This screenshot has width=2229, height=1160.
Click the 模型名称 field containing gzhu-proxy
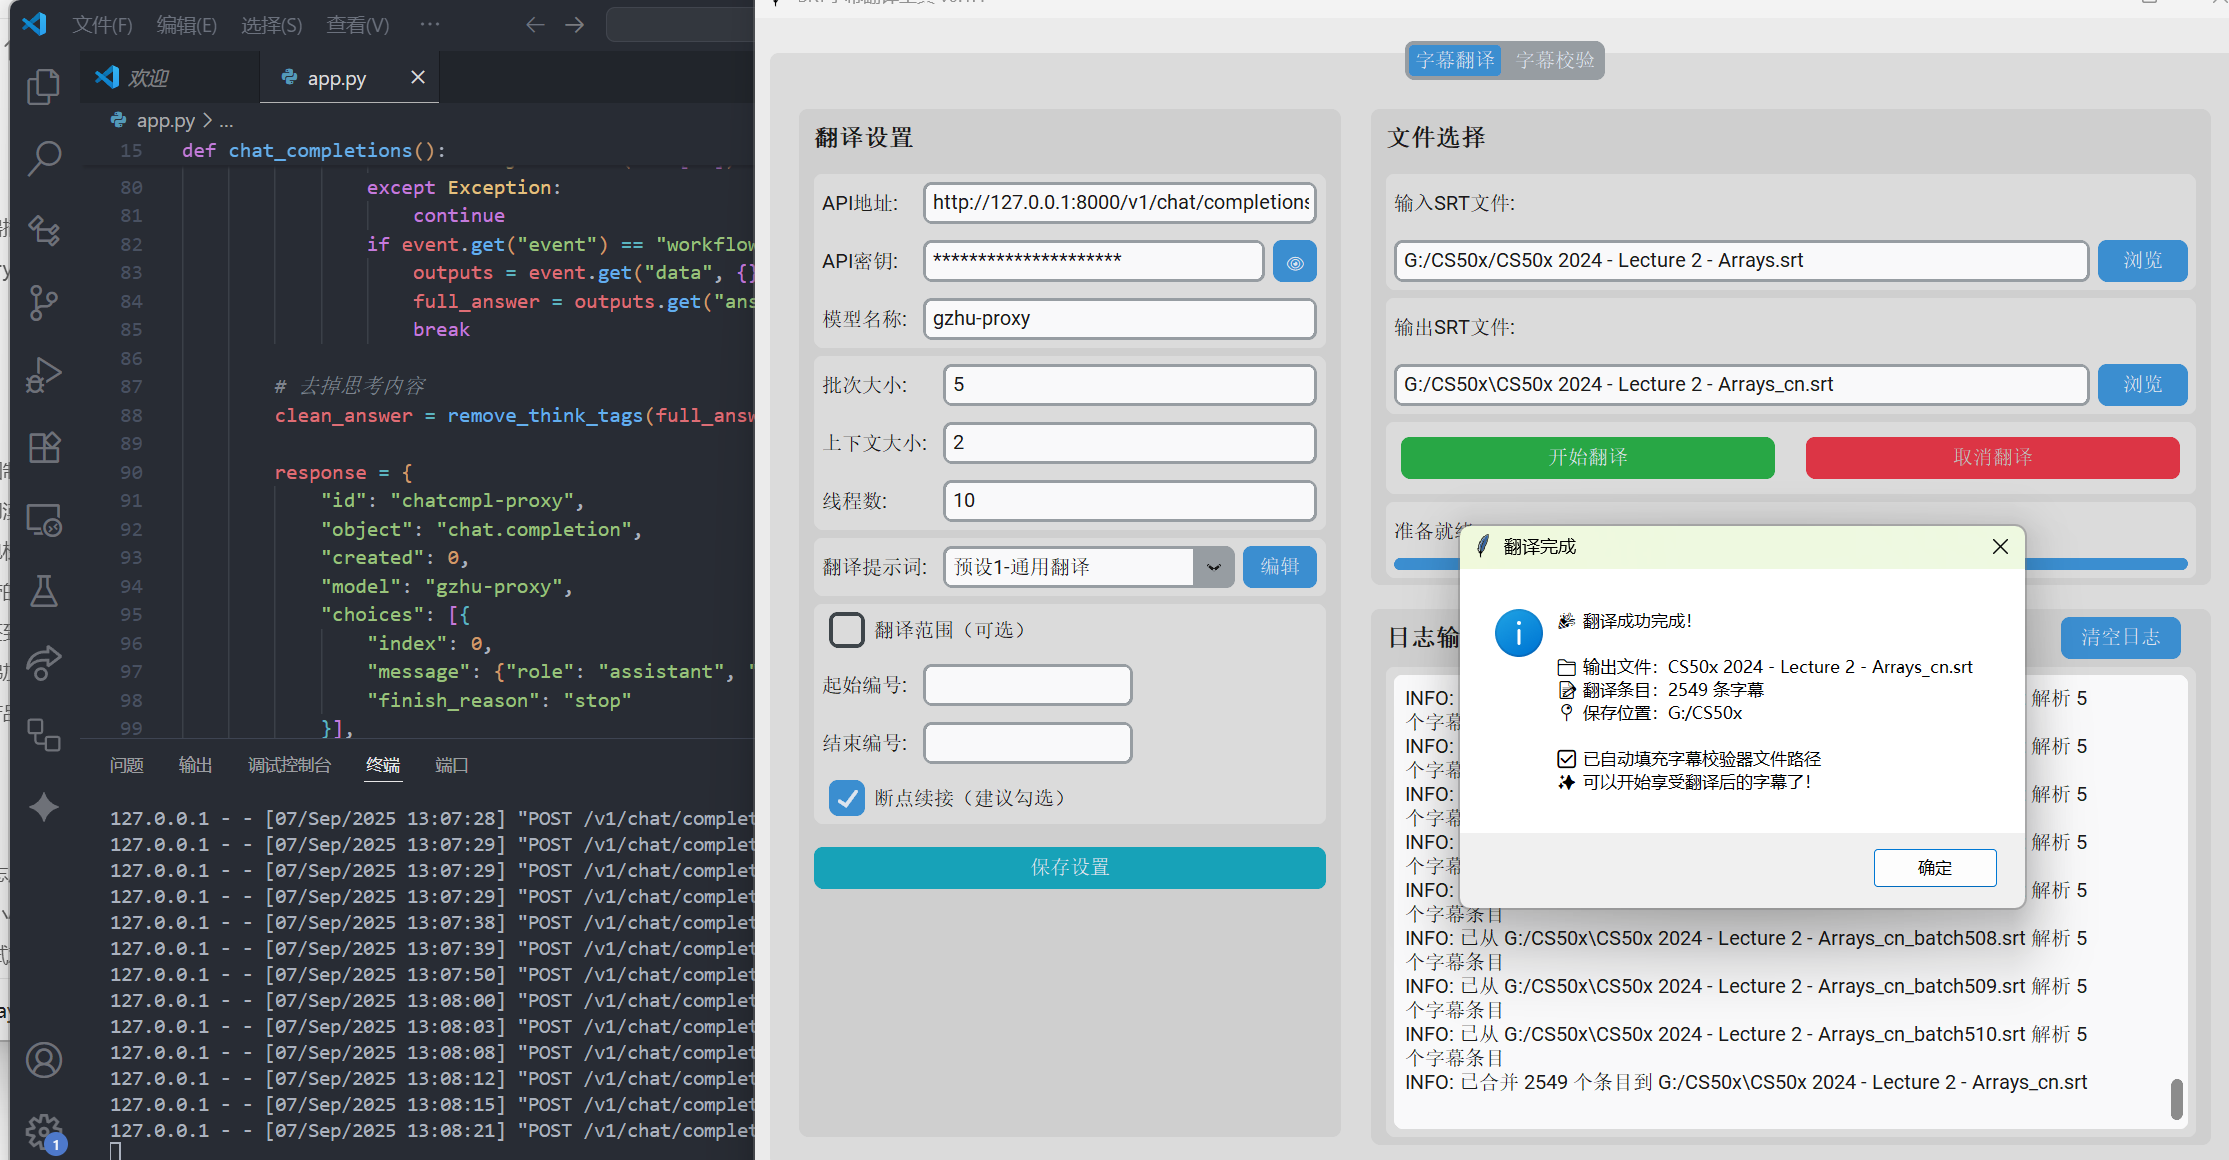point(1119,319)
